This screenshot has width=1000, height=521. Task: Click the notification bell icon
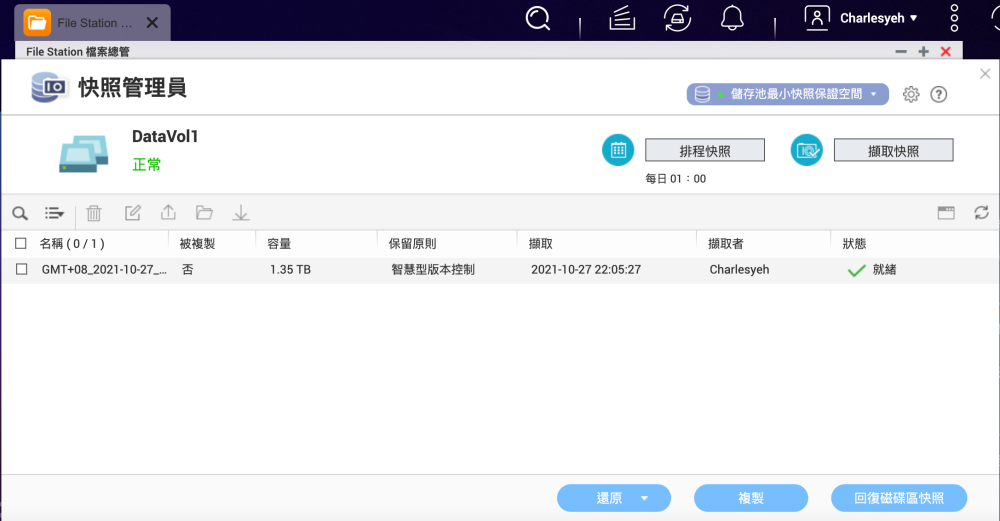pyautogui.click(x=733, y=18)
